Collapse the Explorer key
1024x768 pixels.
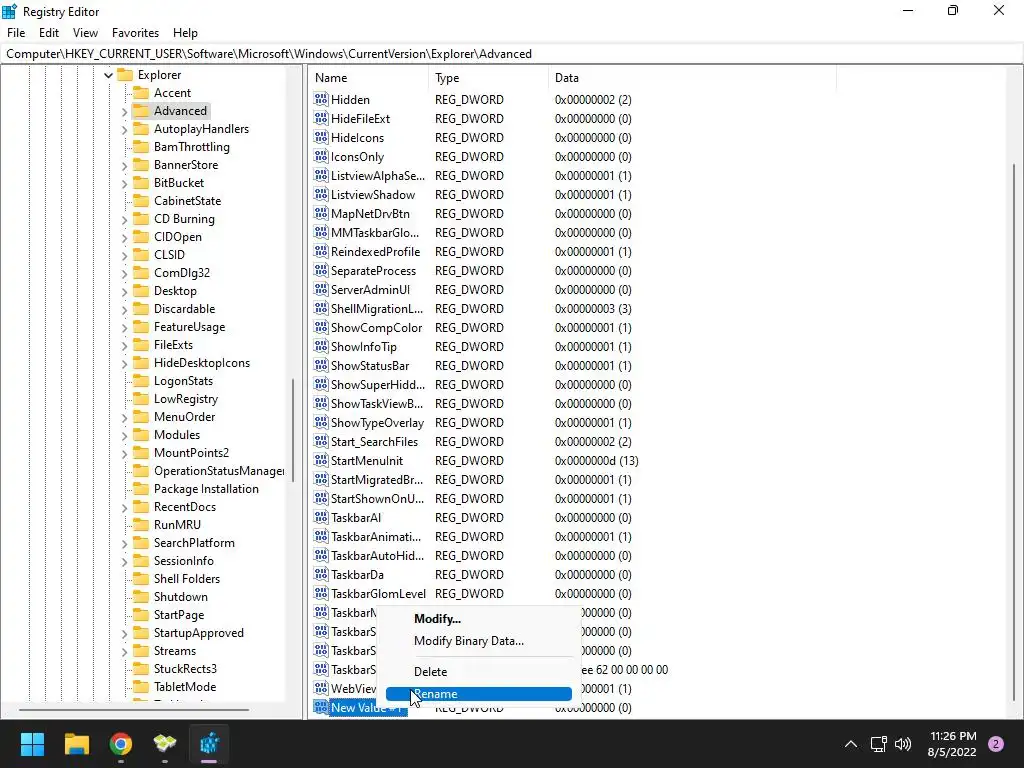pos(108,75)
